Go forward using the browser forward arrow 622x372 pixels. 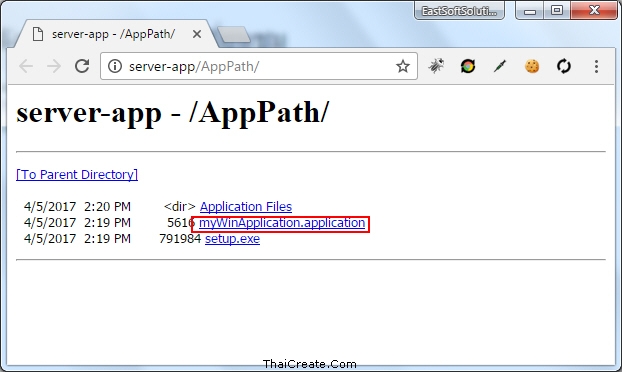[x=54, y=66]
